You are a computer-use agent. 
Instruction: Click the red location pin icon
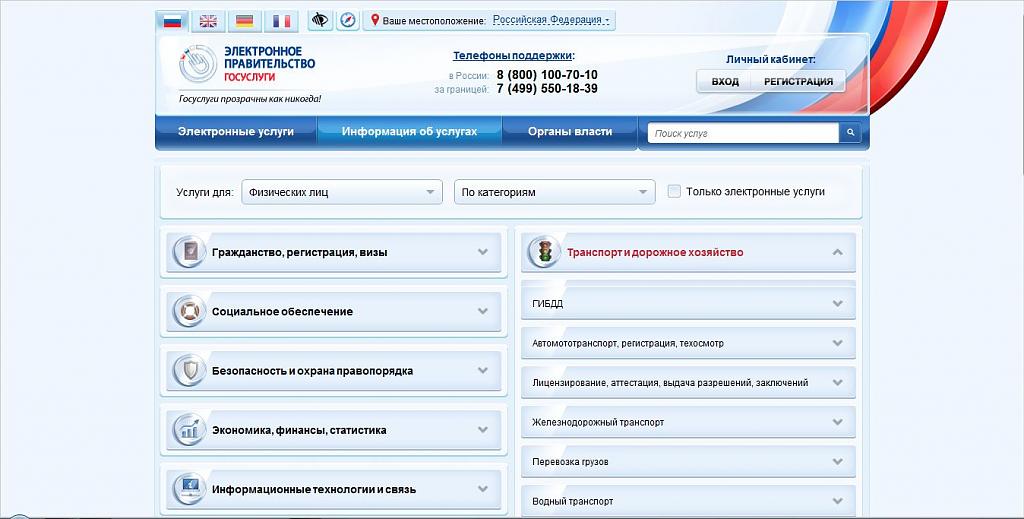375,20
